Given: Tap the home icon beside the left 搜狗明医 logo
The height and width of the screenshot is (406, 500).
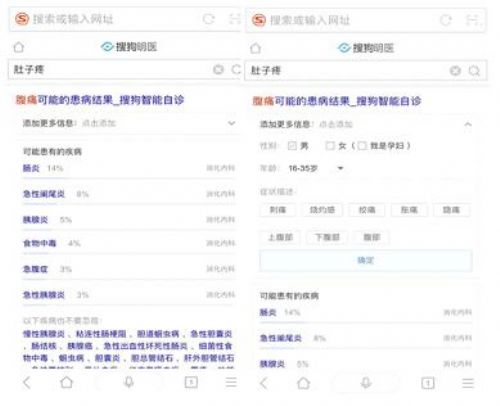Looking at the screenshot, I should coord(19,47).
